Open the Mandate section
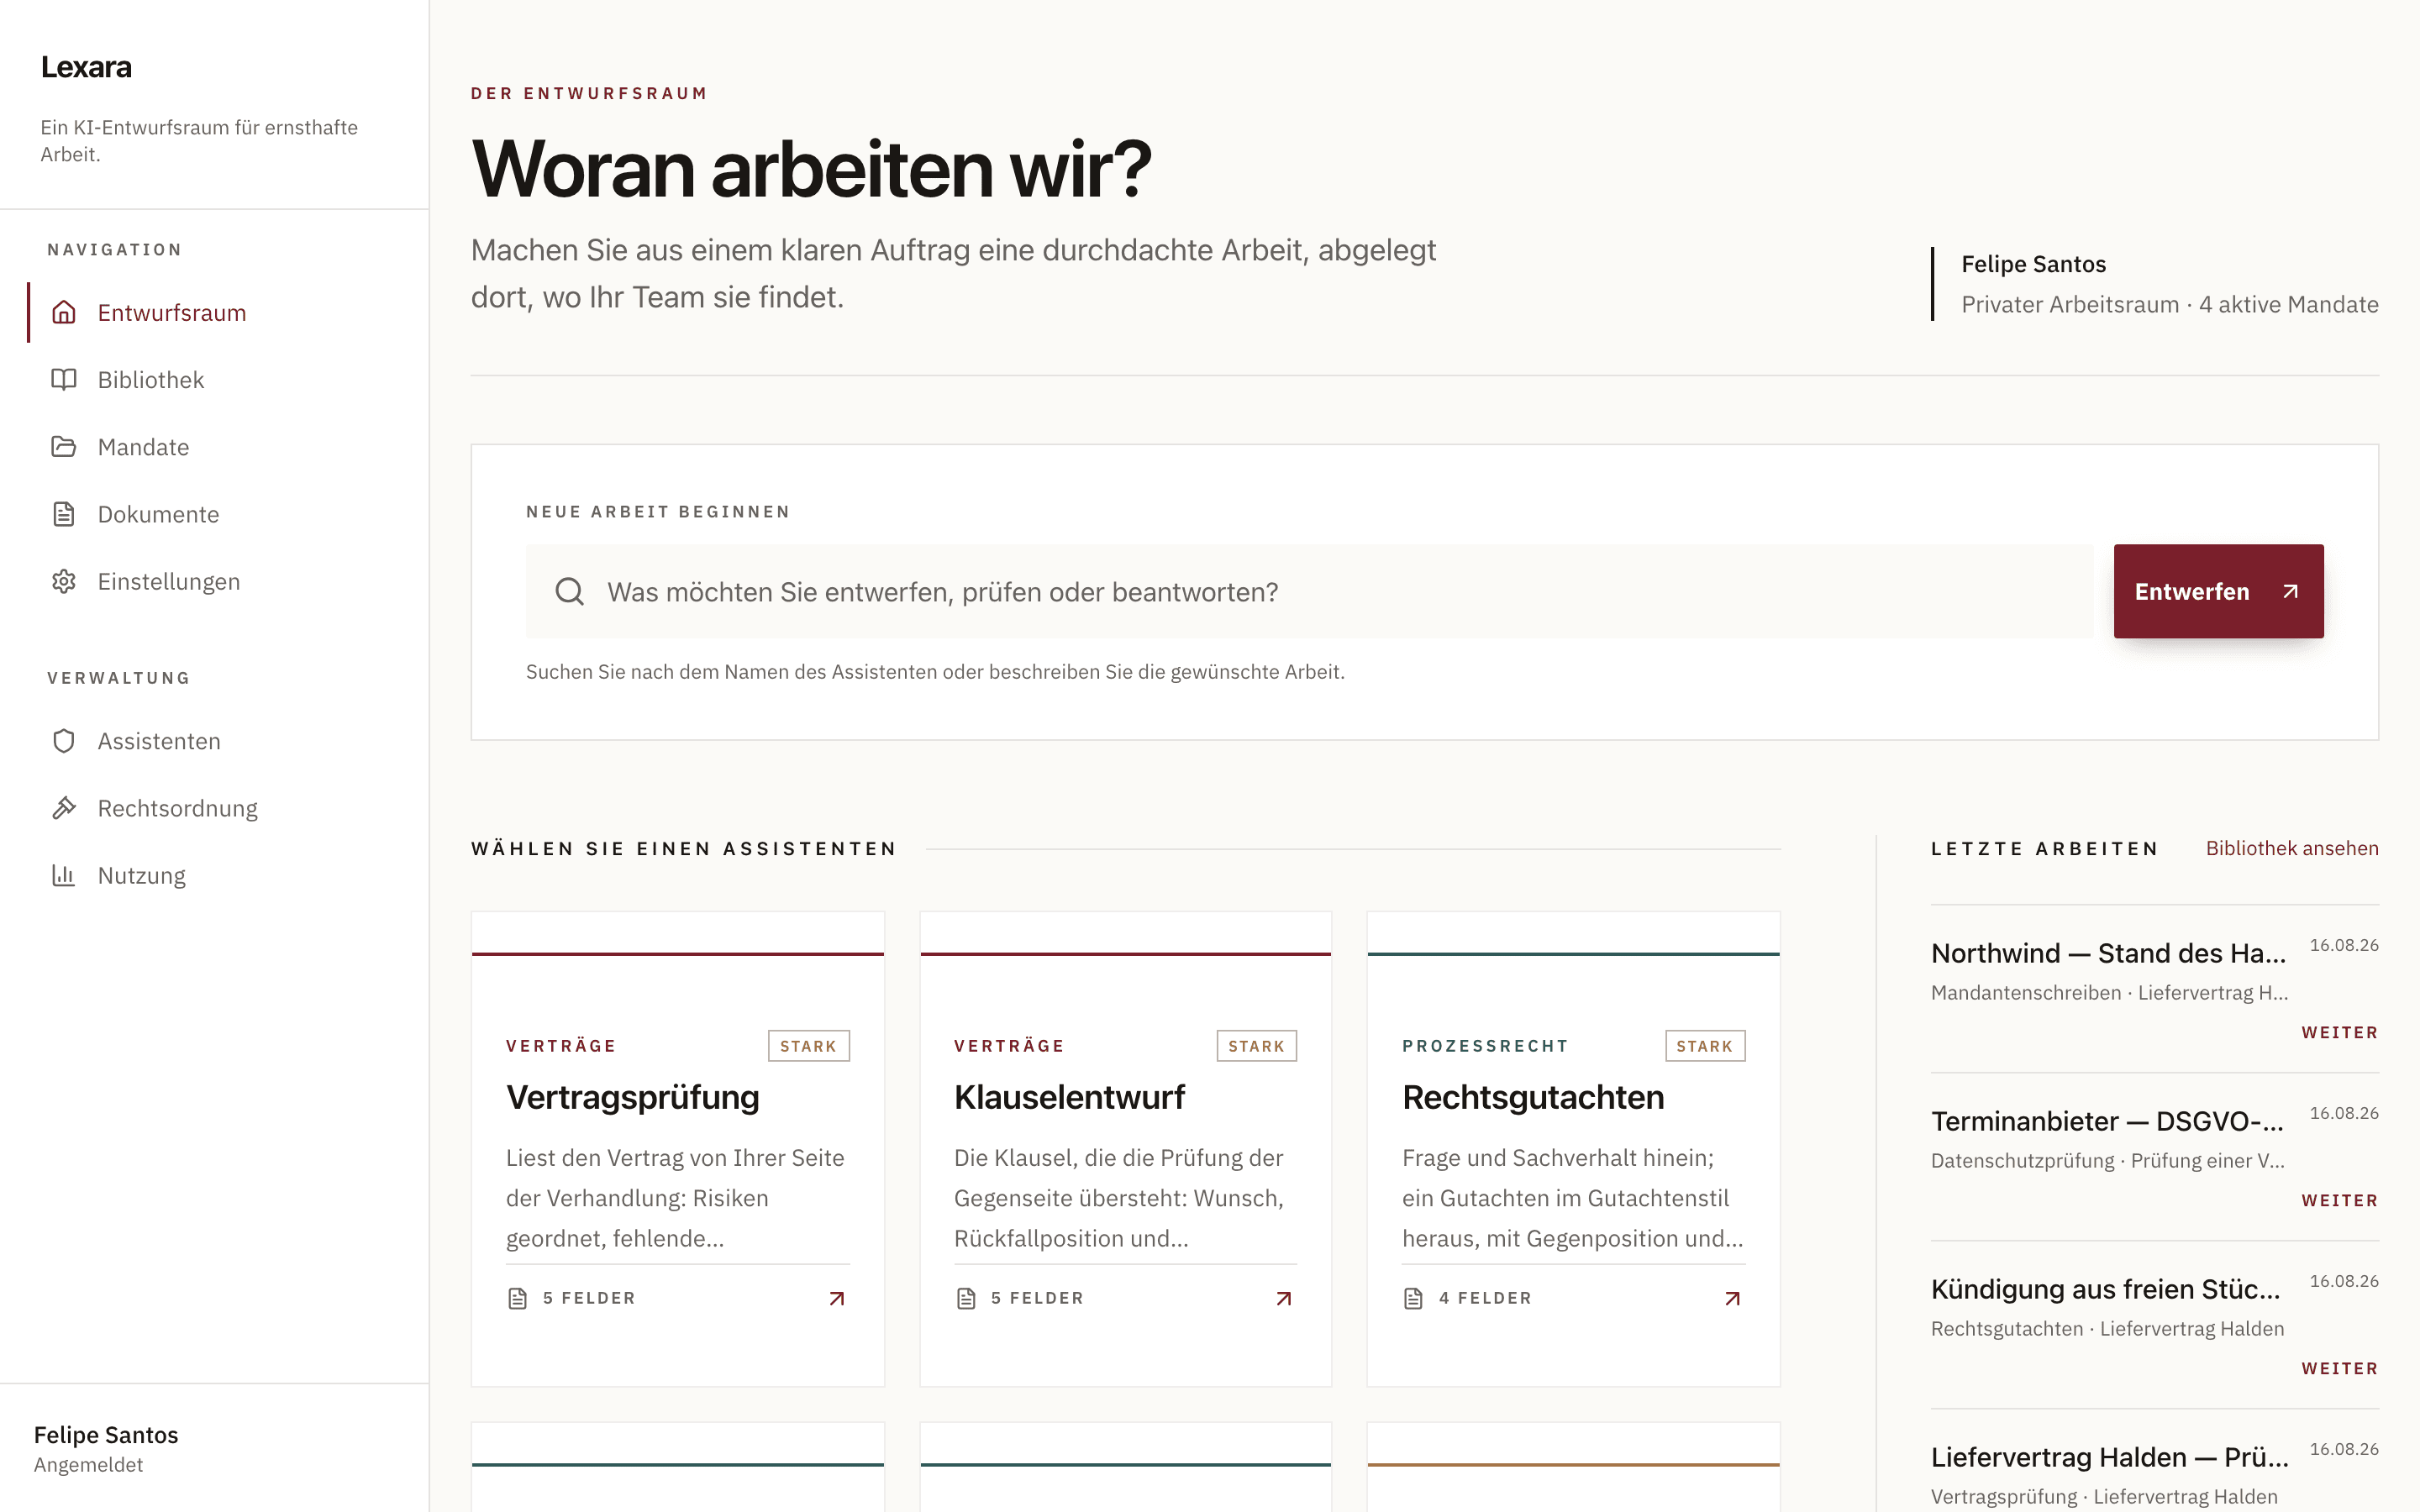This screenshot has width=2420, height=1512. click(215, 446)
